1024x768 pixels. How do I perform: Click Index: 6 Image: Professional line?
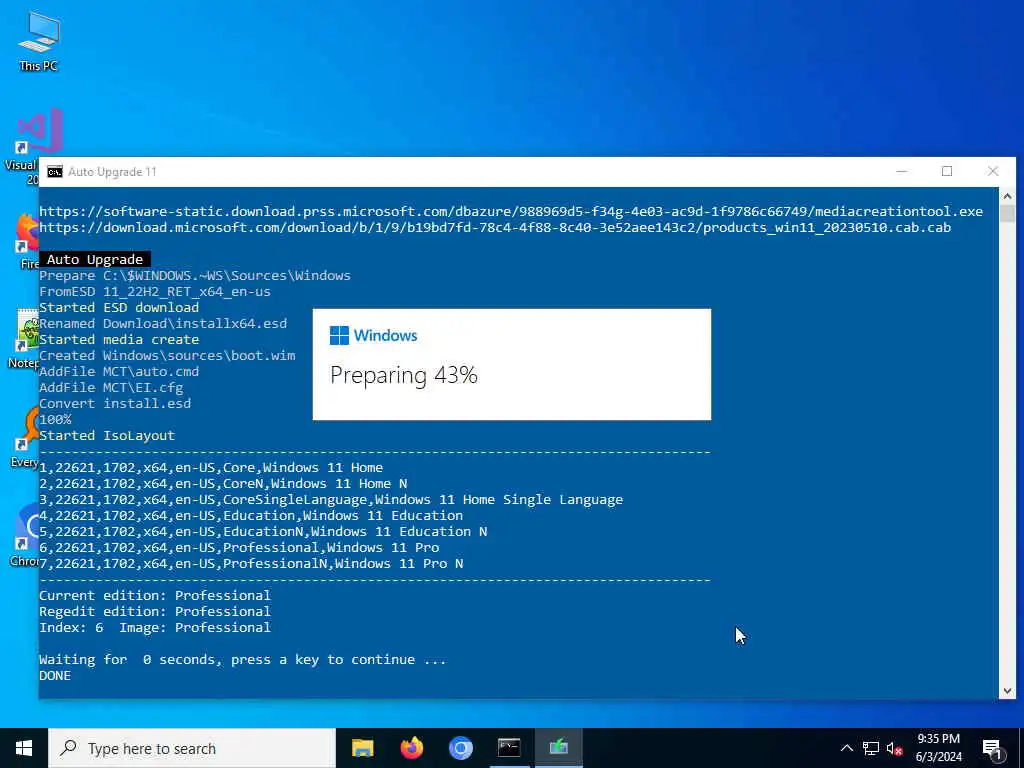155,628
